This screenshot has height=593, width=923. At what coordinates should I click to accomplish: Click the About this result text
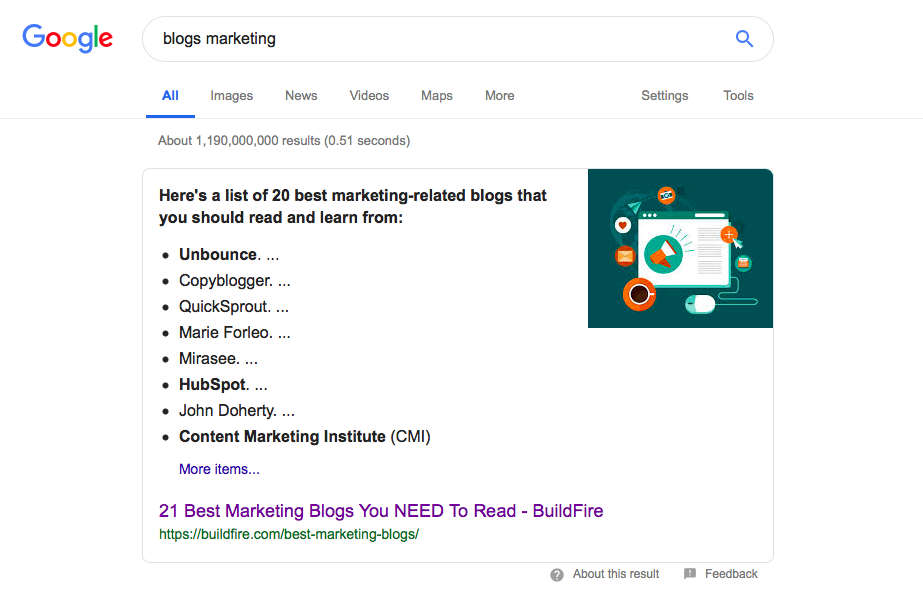coord(616,574)
